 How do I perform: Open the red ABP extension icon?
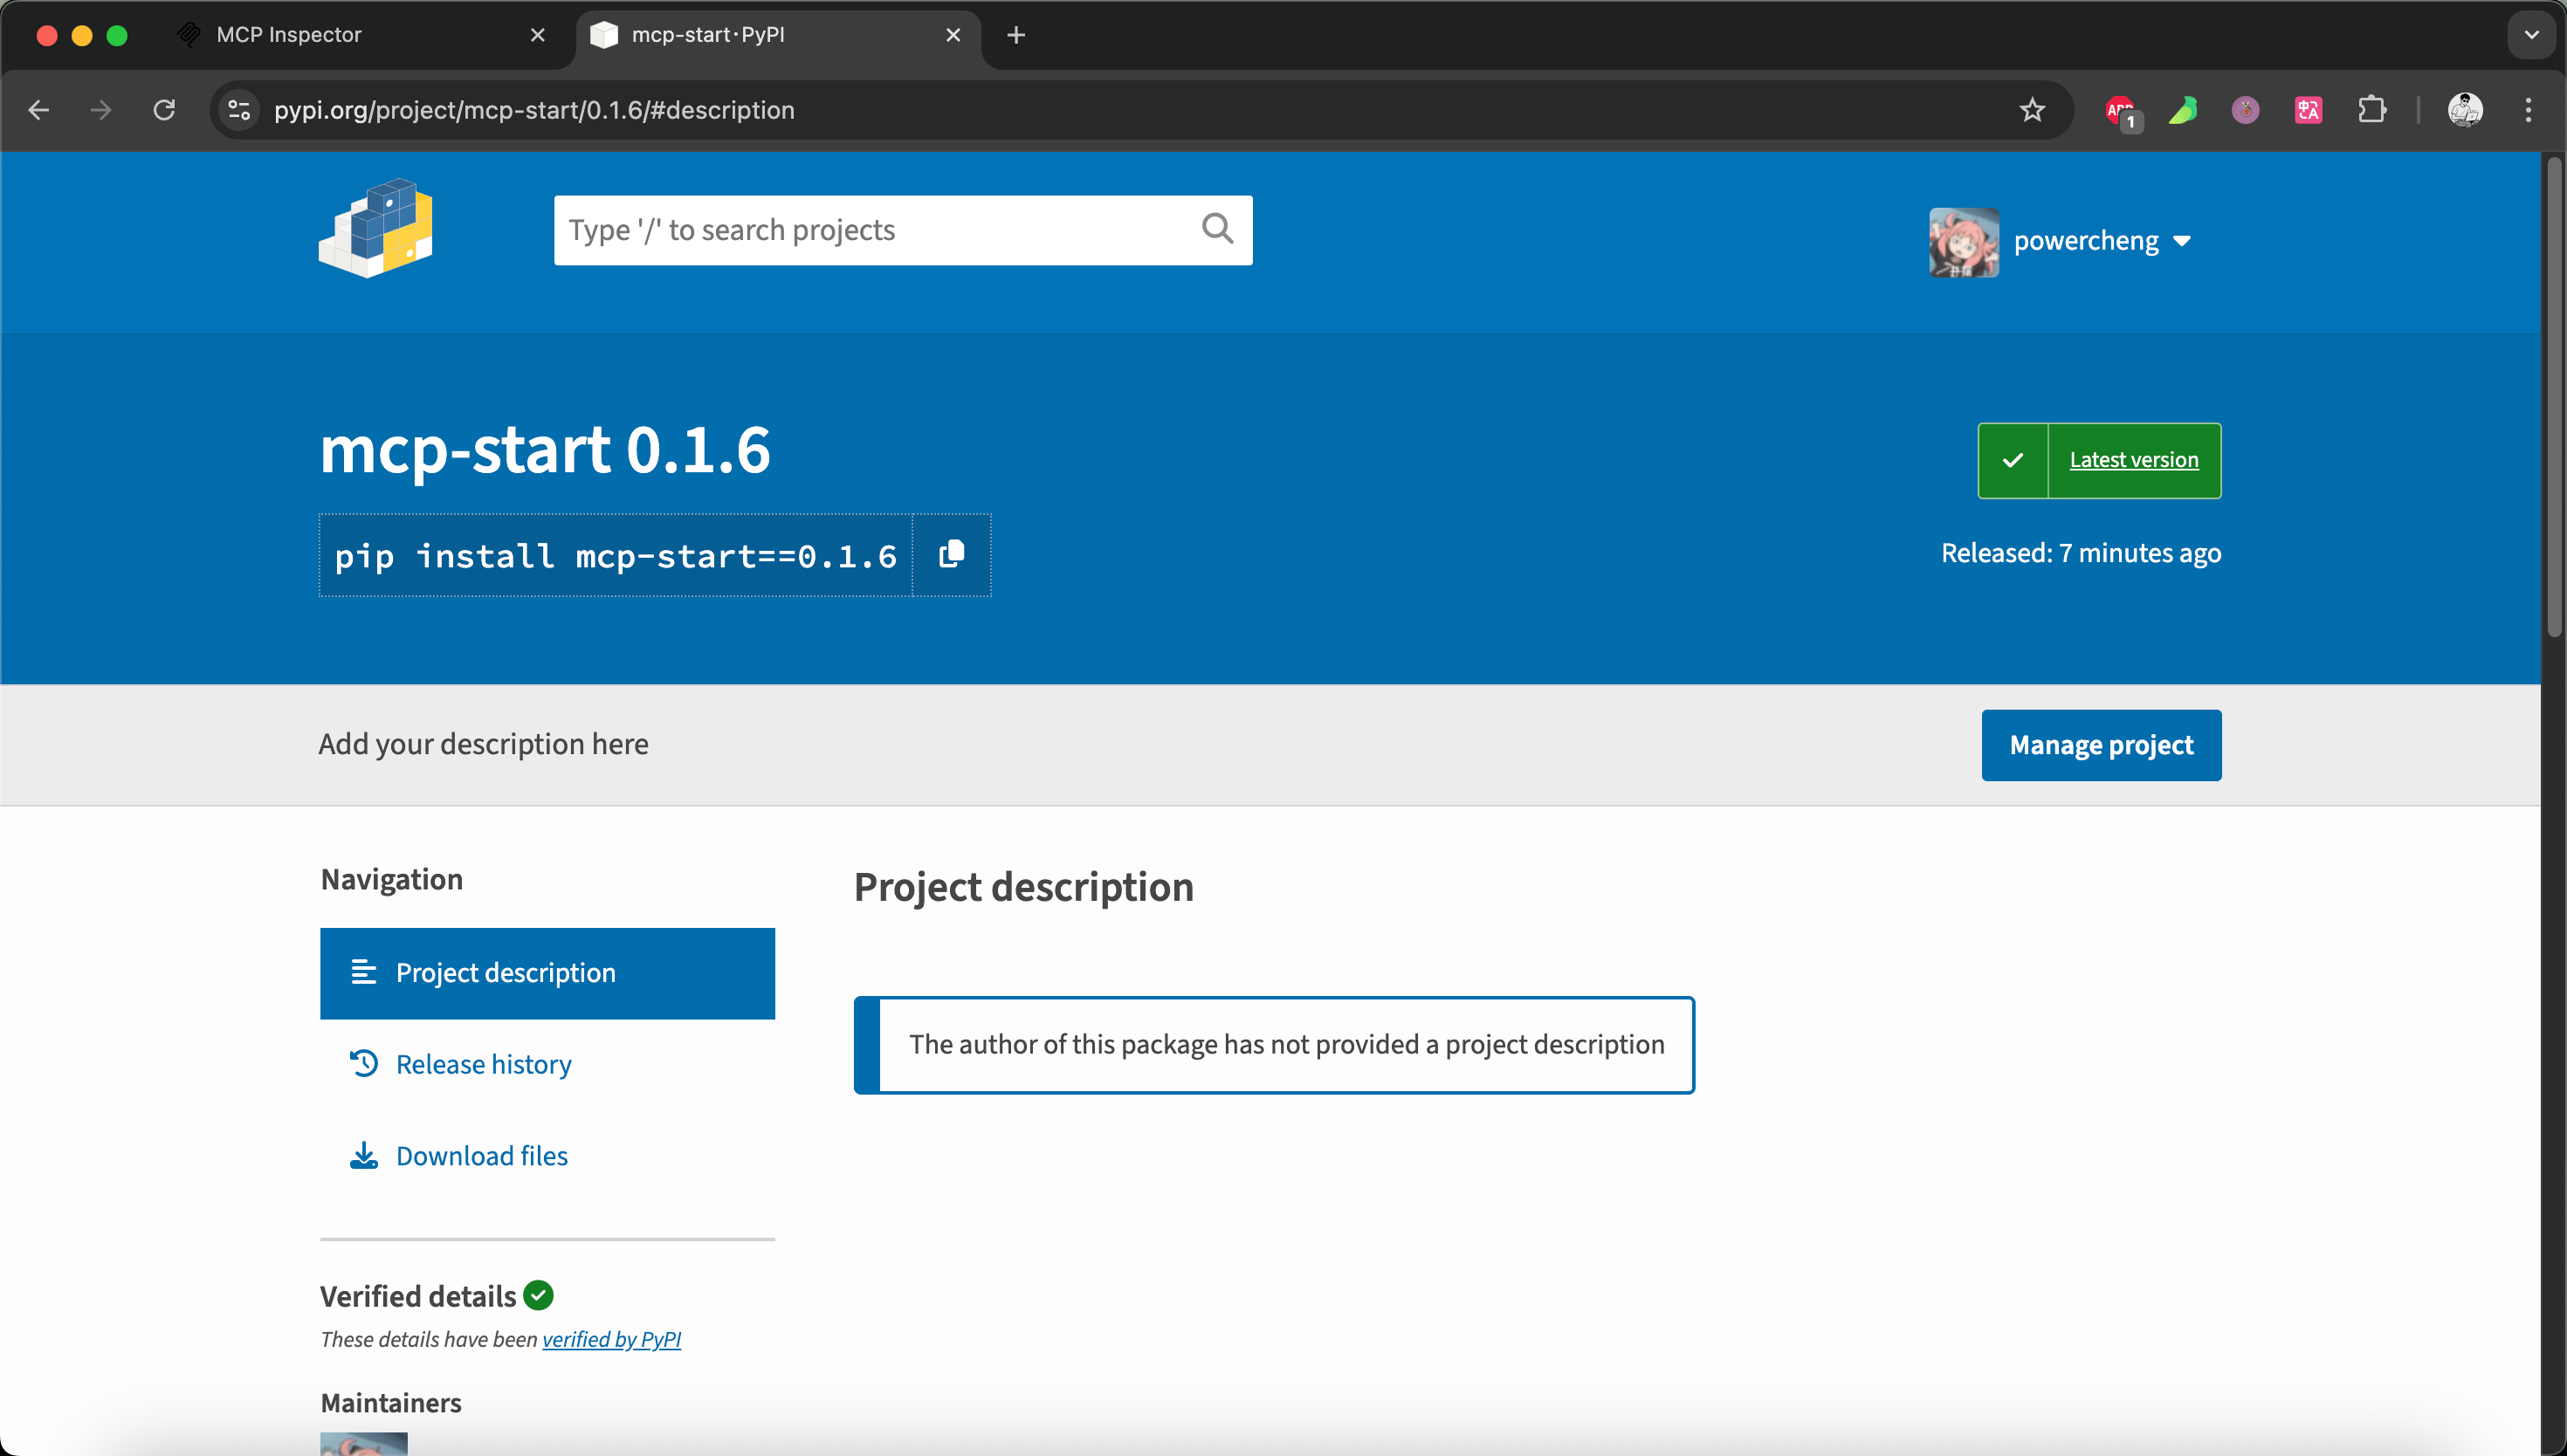[2120, 111]
